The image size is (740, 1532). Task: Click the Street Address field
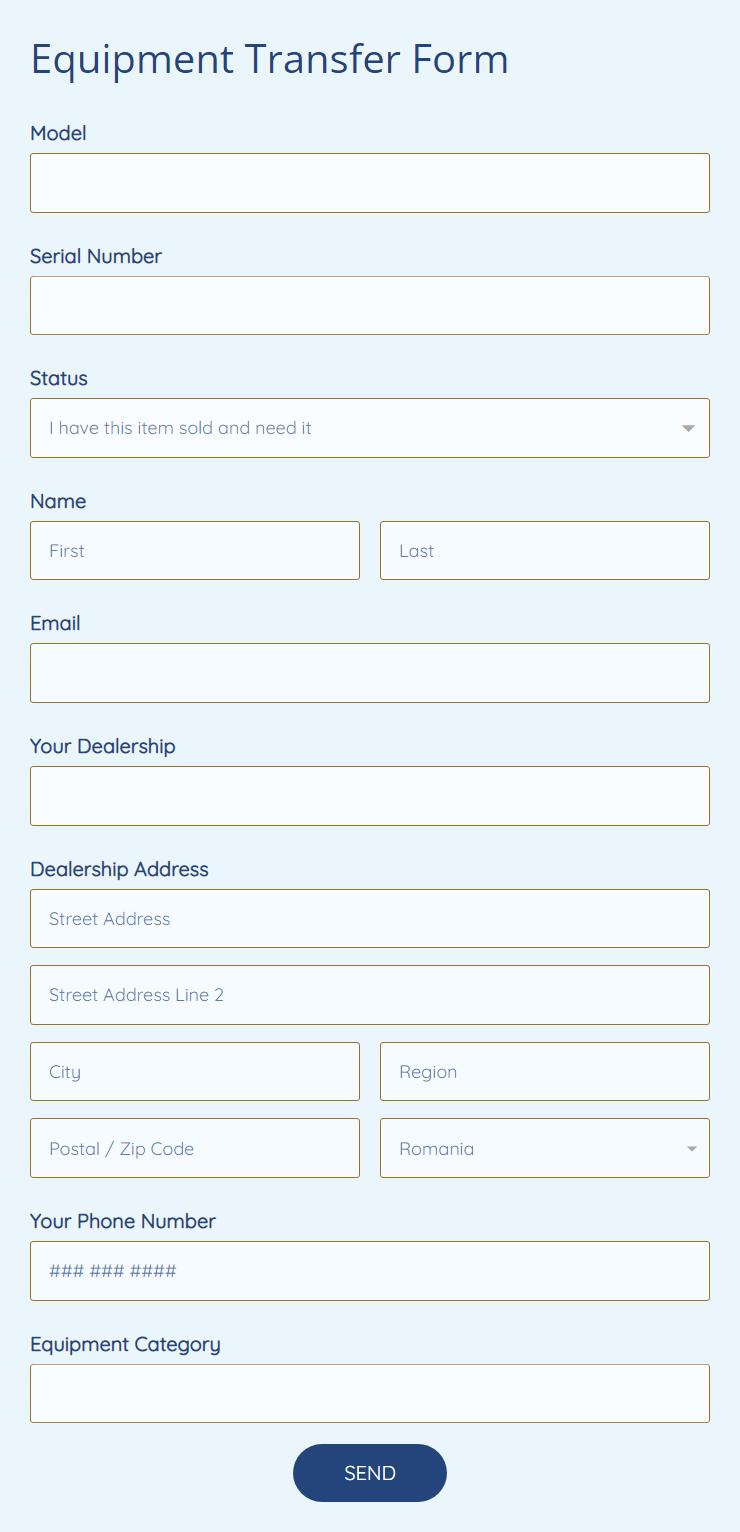tap(370, 918)
